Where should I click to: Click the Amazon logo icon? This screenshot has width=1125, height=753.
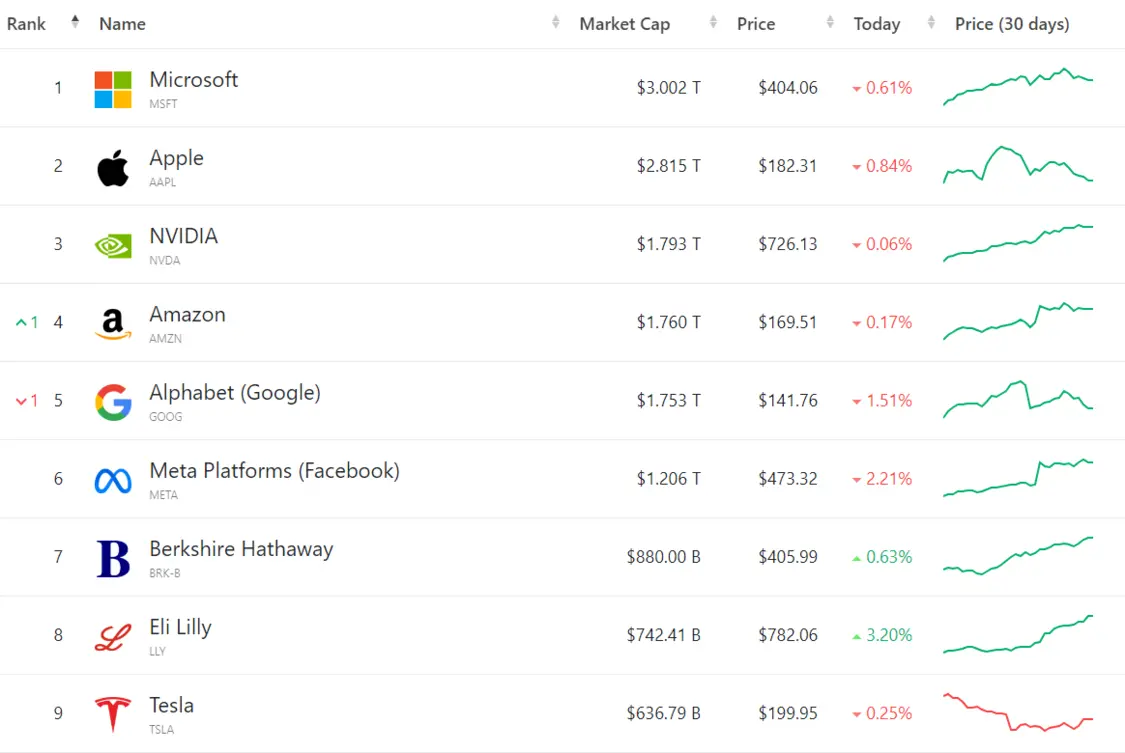click(x=113, y=323)
